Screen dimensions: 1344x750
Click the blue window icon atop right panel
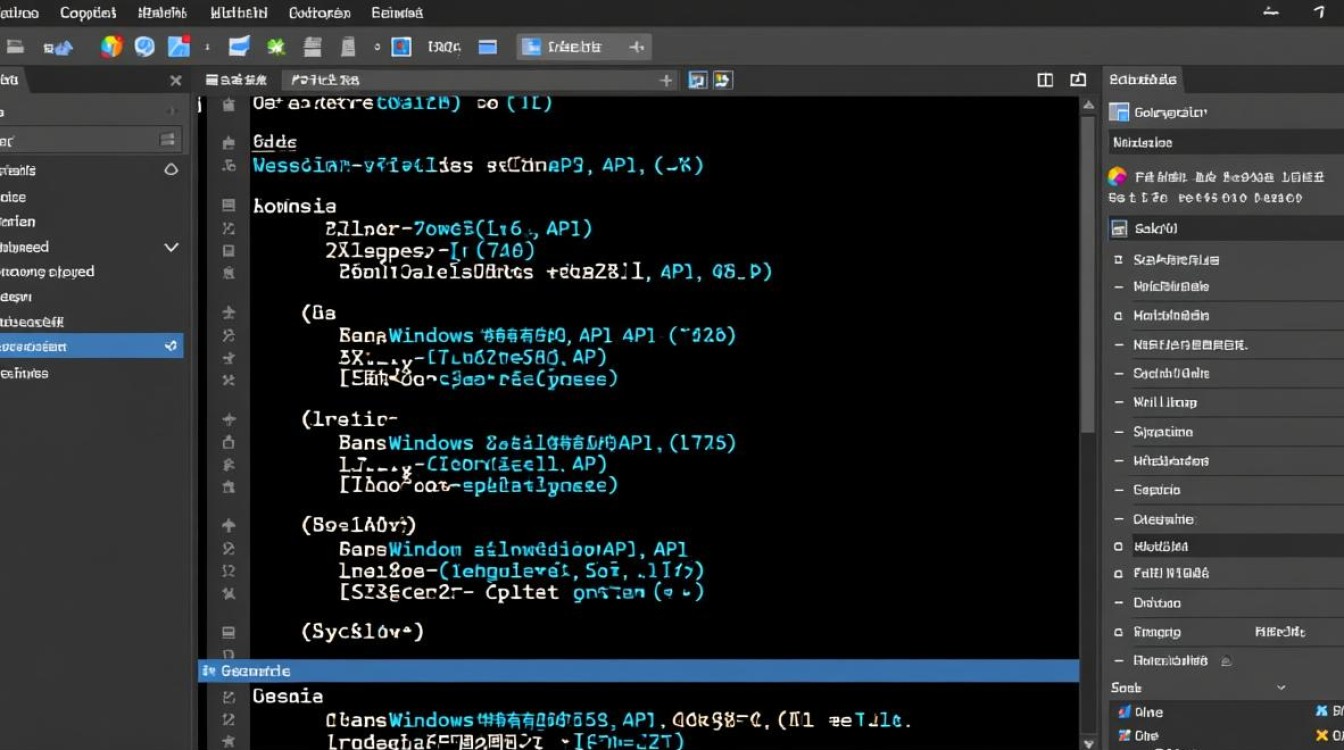1119,112
